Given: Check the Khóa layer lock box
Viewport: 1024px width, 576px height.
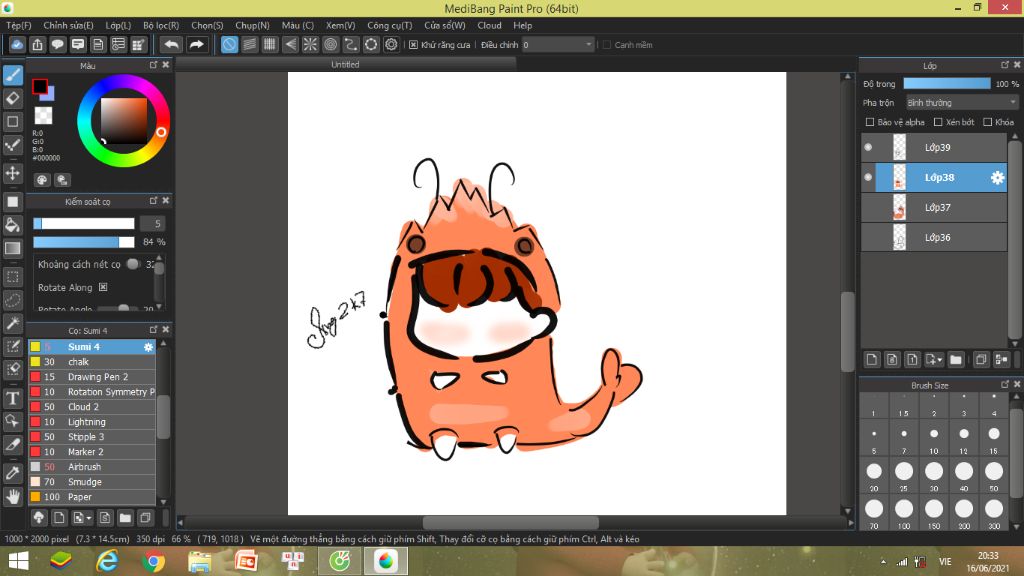Looking at the screenshot, I should click(x=987, y=122).
